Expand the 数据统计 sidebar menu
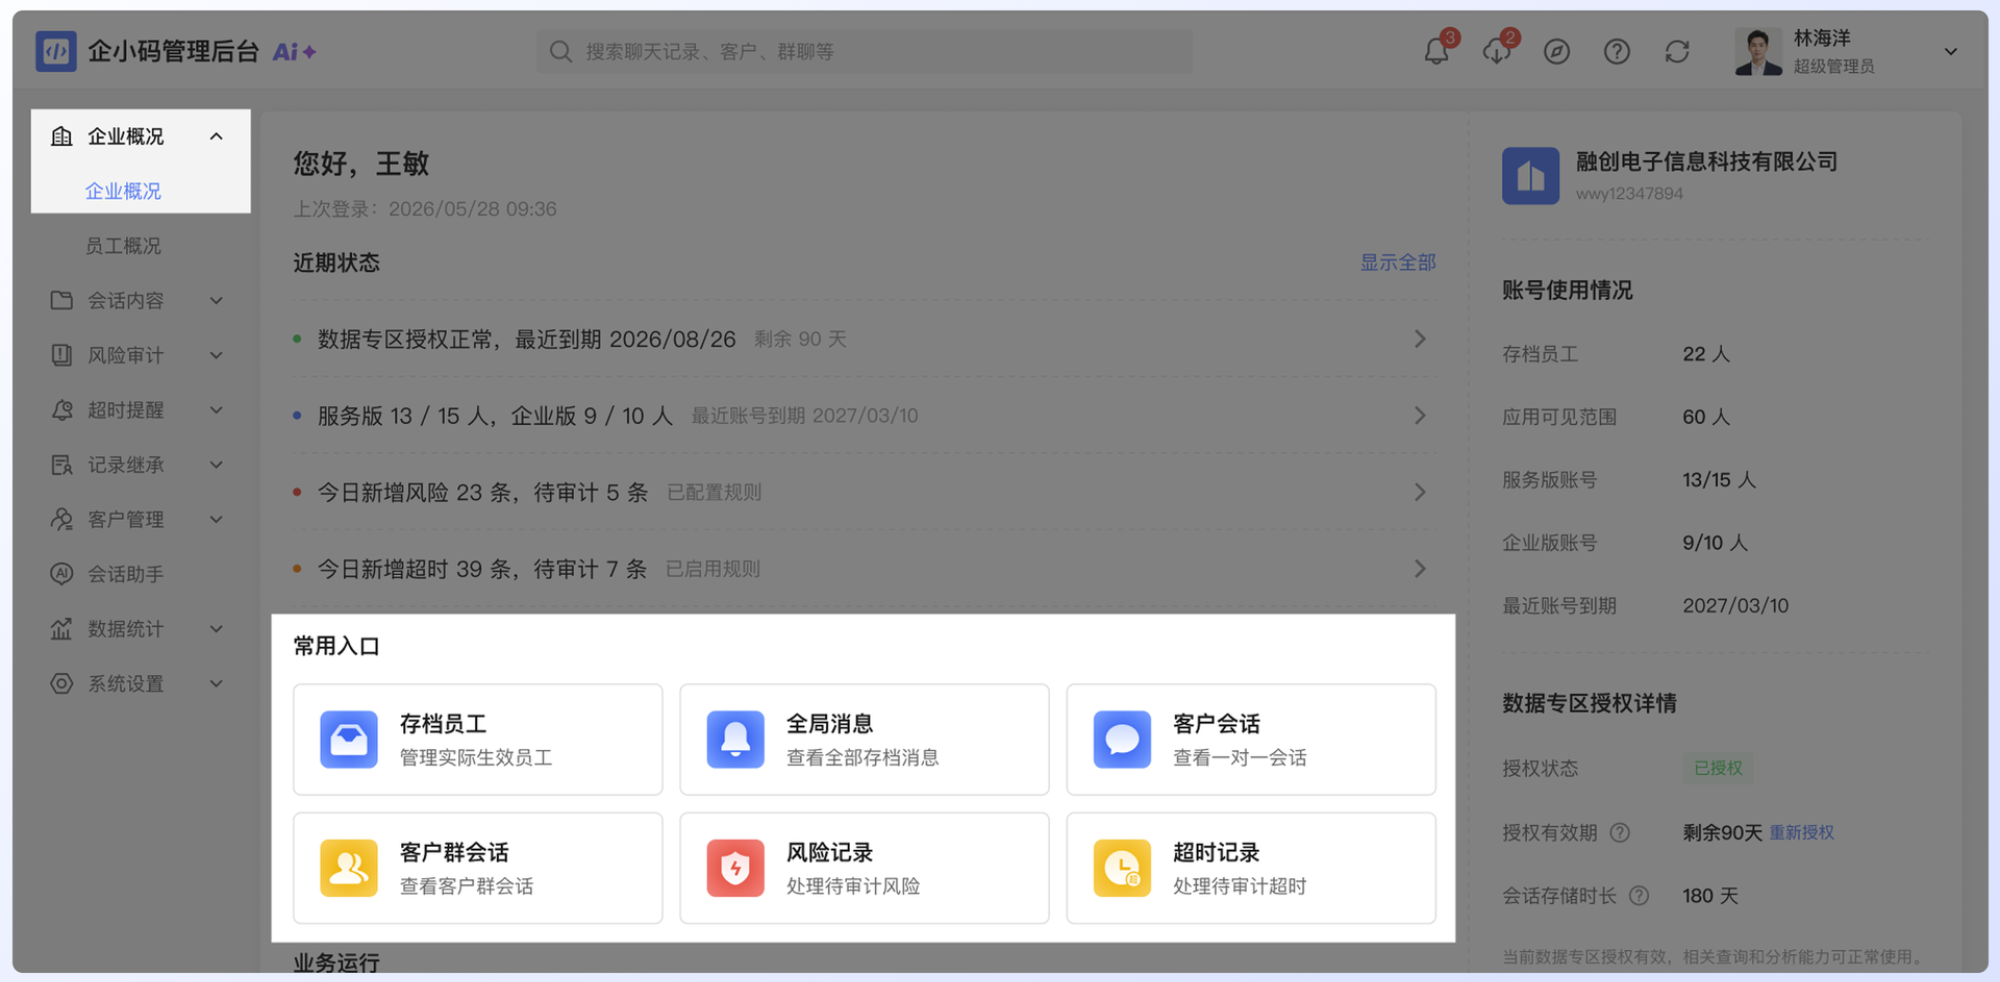Screen dimensions: 2000x982 pos(216,628)
